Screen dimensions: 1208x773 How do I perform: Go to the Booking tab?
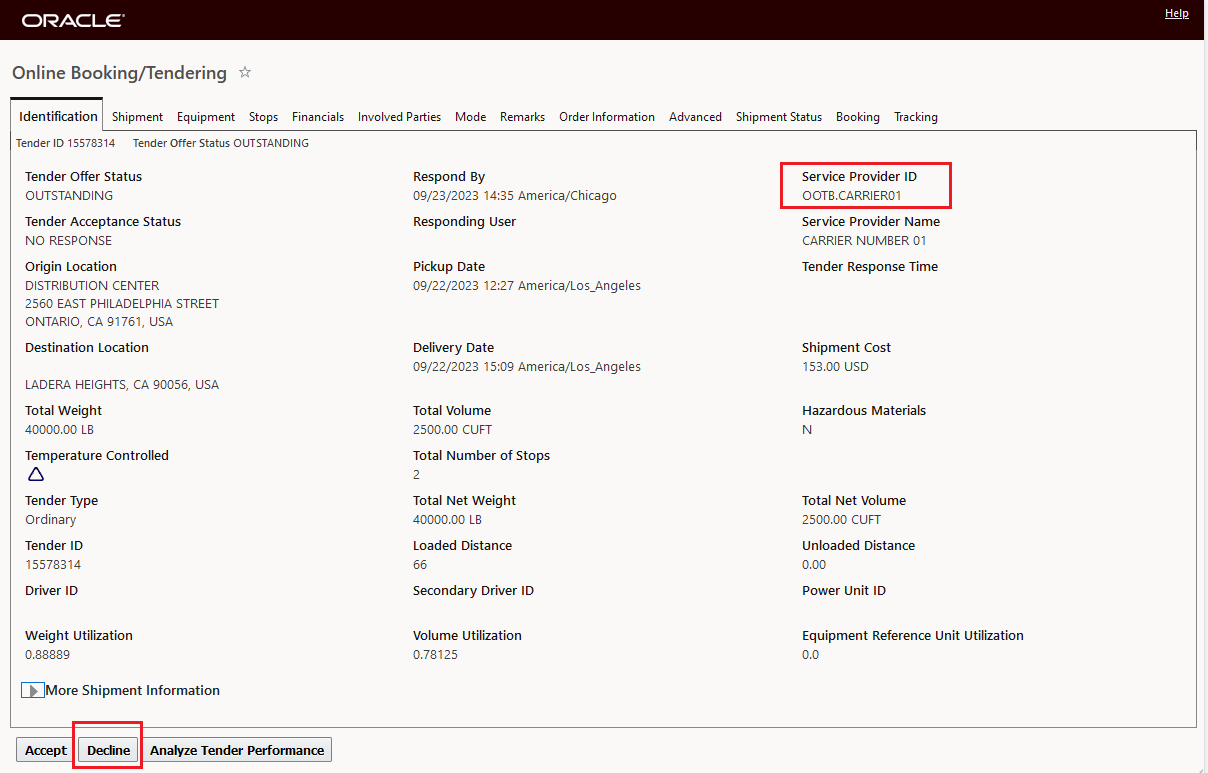point(858,117)
